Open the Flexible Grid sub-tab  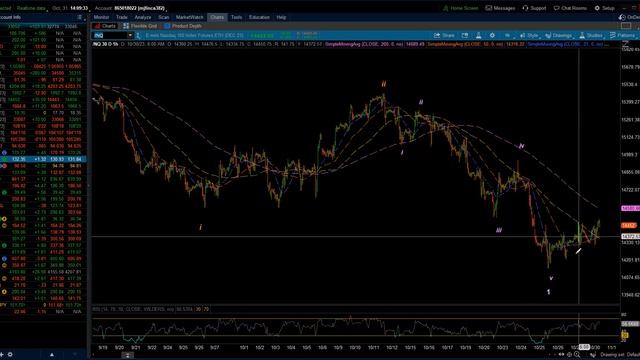tap(141, 26)
